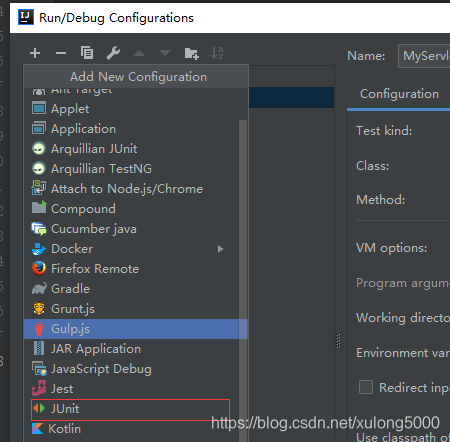Select the Kotlin entry
The width and height of the screenshot is (450, 442).
131,429
